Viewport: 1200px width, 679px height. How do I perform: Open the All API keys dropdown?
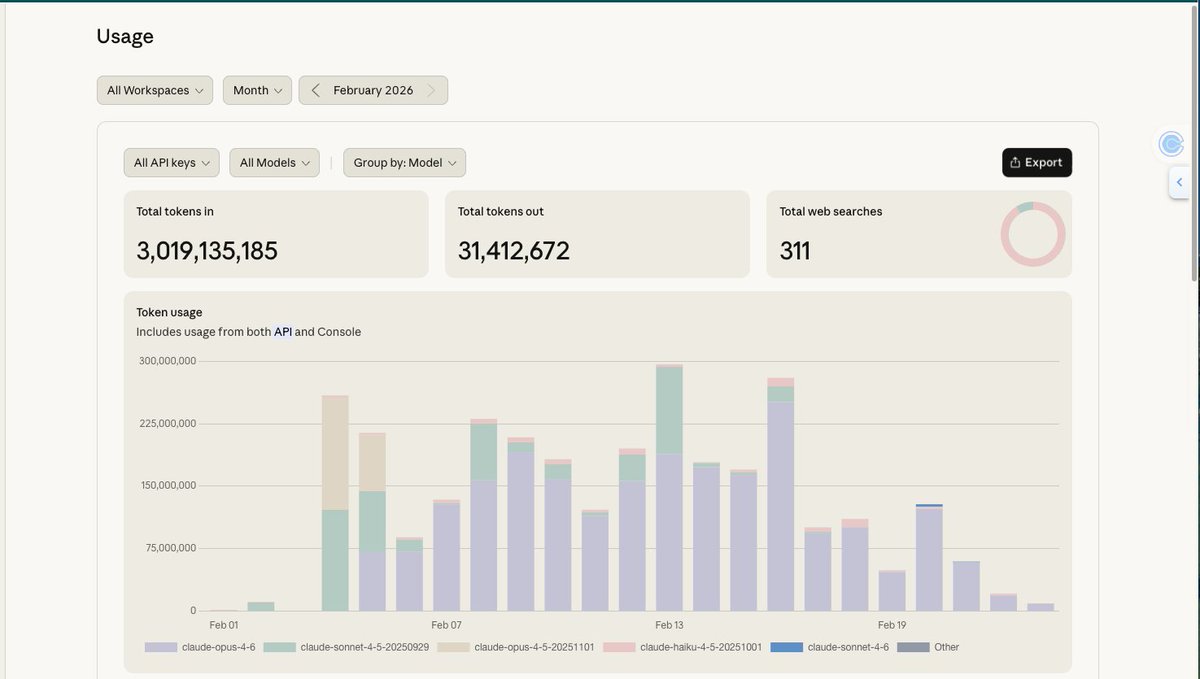pyautogui.click(x=171, y=163)
